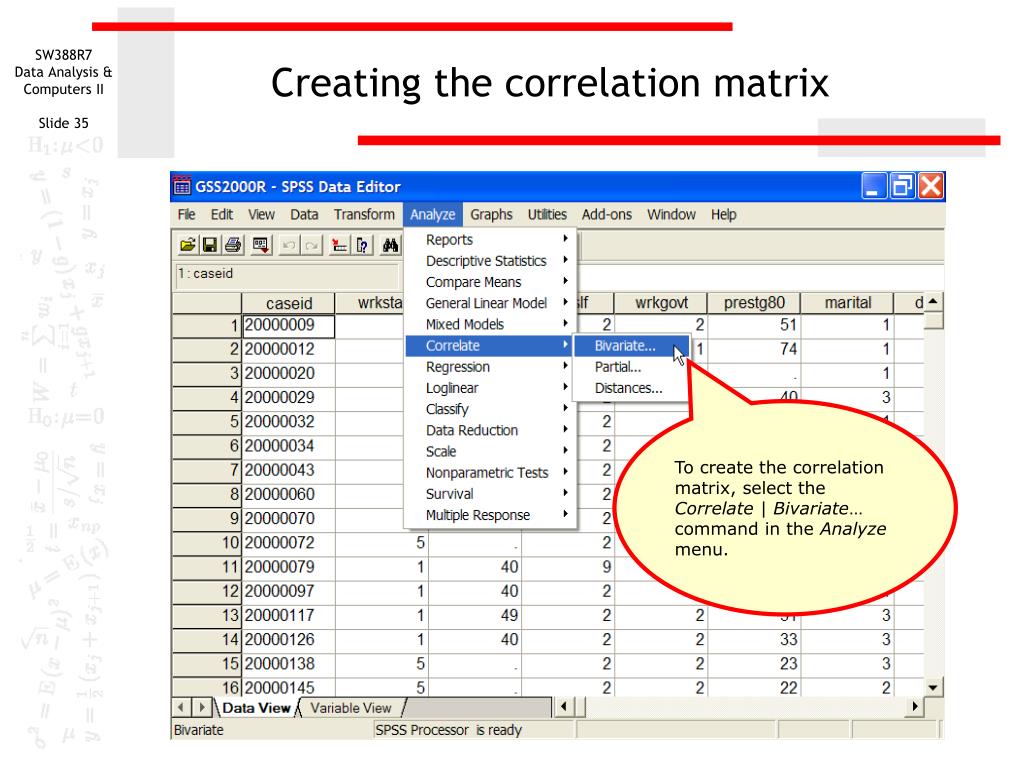Expand the Loglinear submenu
The image size is (1024, 768).
point(490,388)
